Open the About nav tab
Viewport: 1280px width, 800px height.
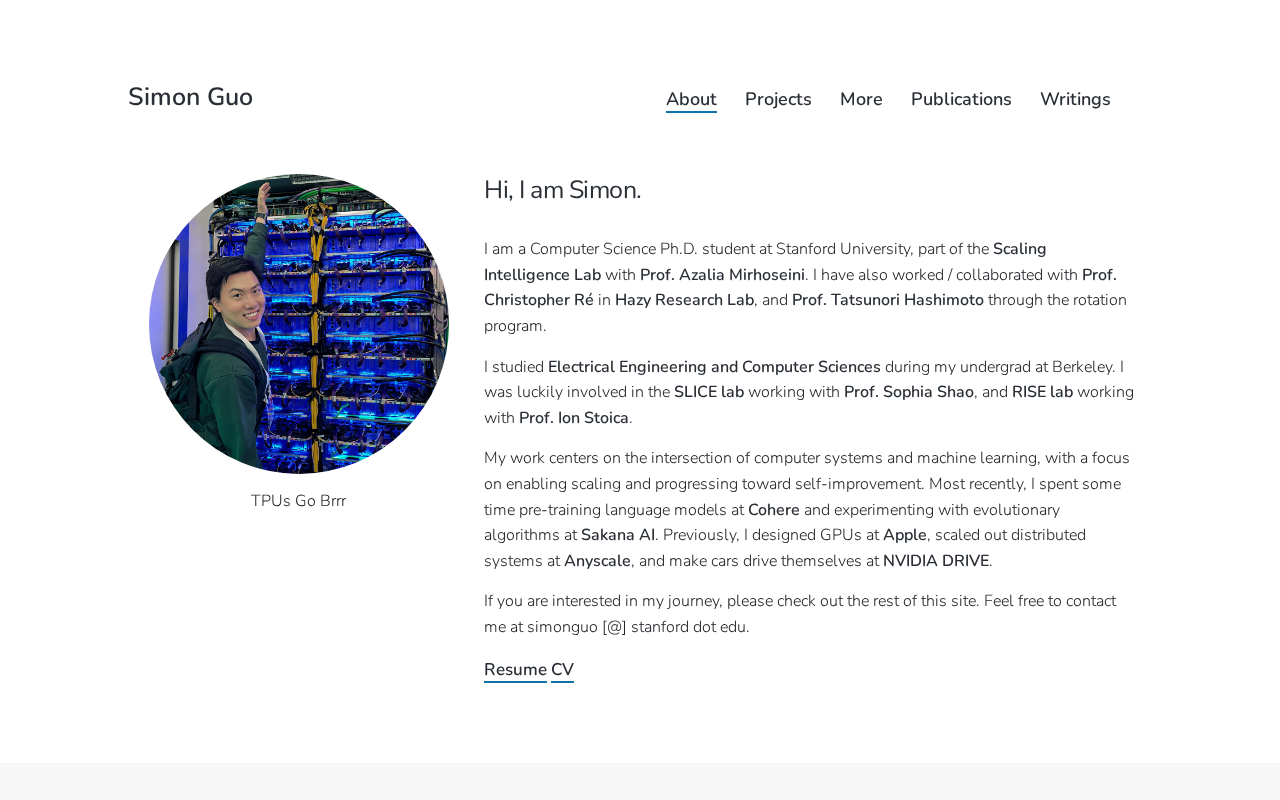tap(691, 100)
